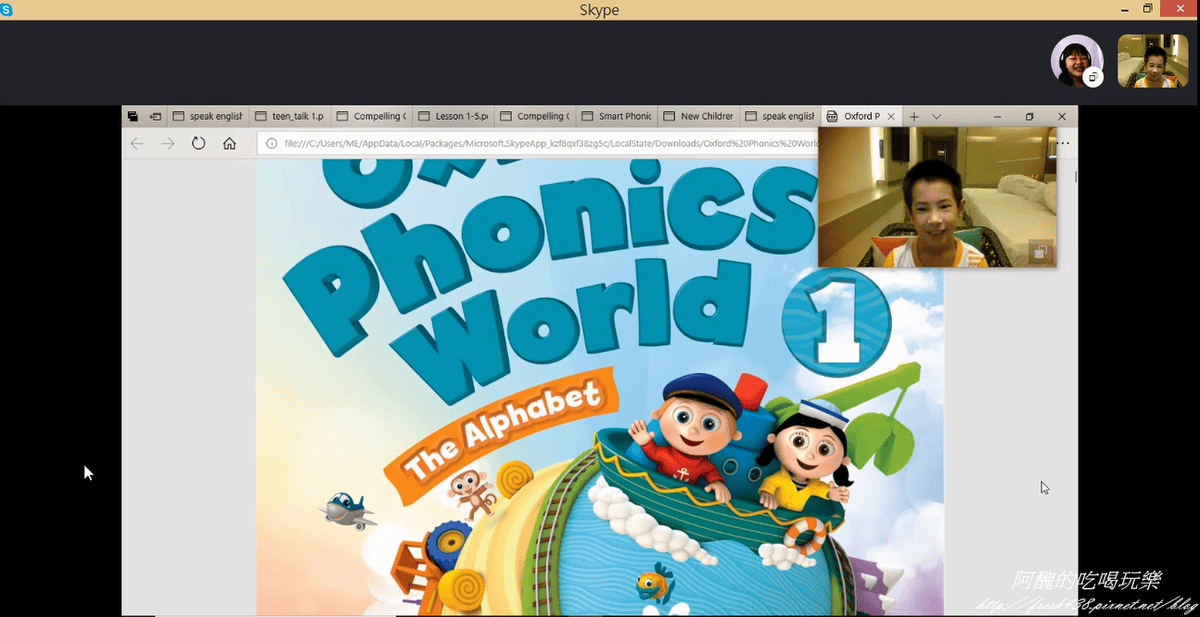1200x617 pixels.
Task: Refresh the page in Edge
Action: 198,144
